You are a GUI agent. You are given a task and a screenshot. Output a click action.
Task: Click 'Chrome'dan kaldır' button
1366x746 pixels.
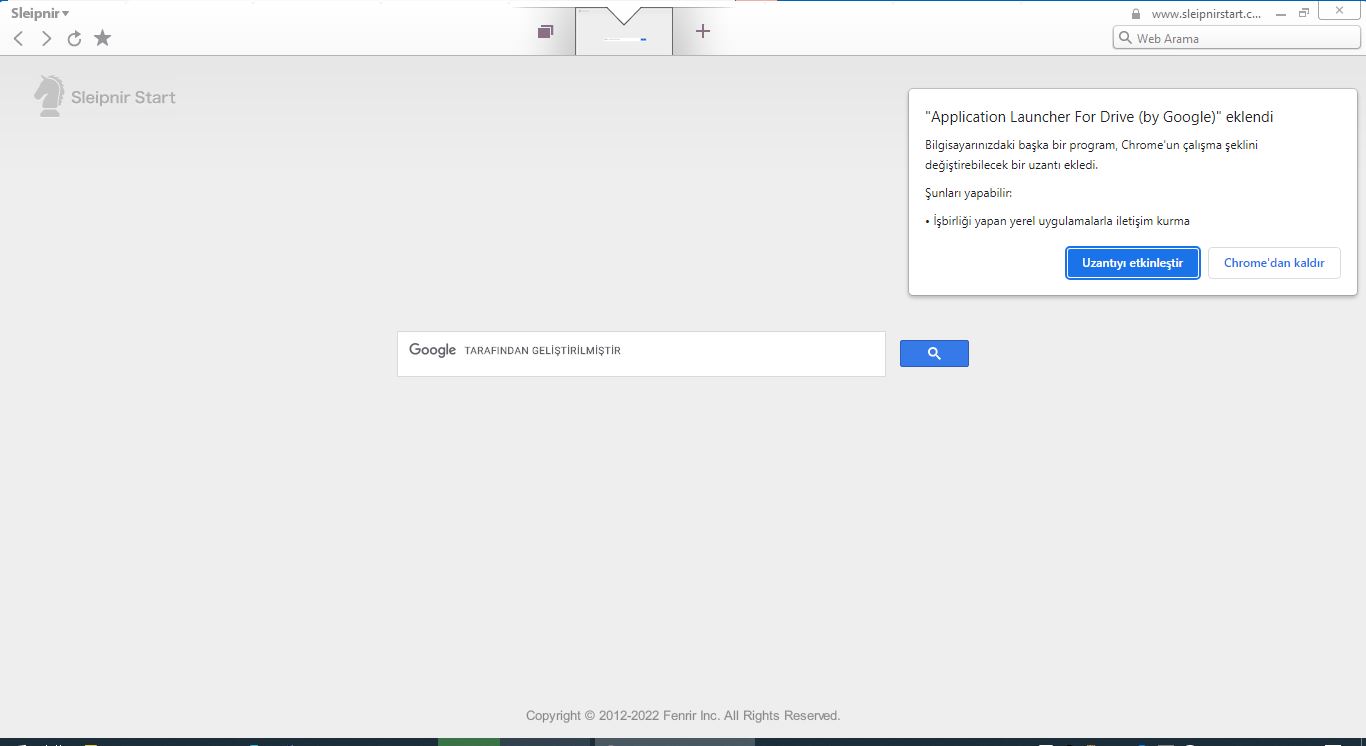point(1274,263)
